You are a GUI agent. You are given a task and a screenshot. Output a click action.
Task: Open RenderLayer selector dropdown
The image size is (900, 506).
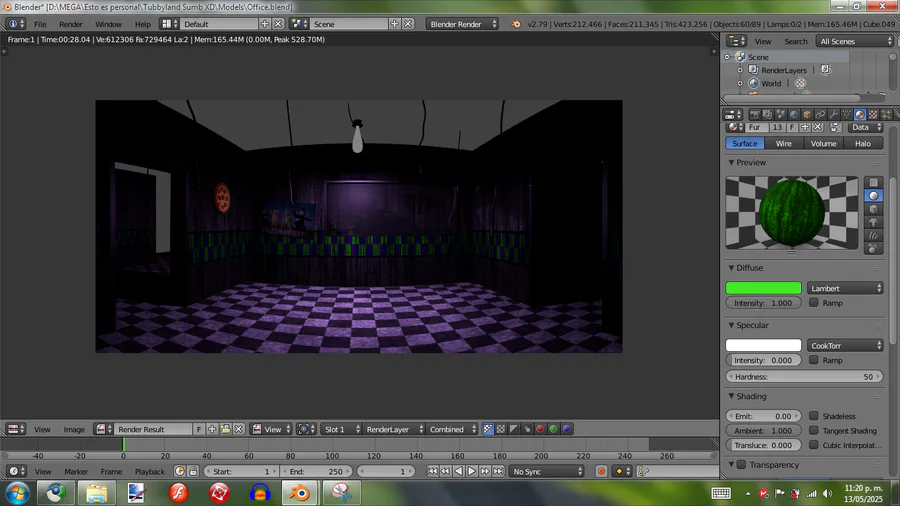(x=393, y=429)
